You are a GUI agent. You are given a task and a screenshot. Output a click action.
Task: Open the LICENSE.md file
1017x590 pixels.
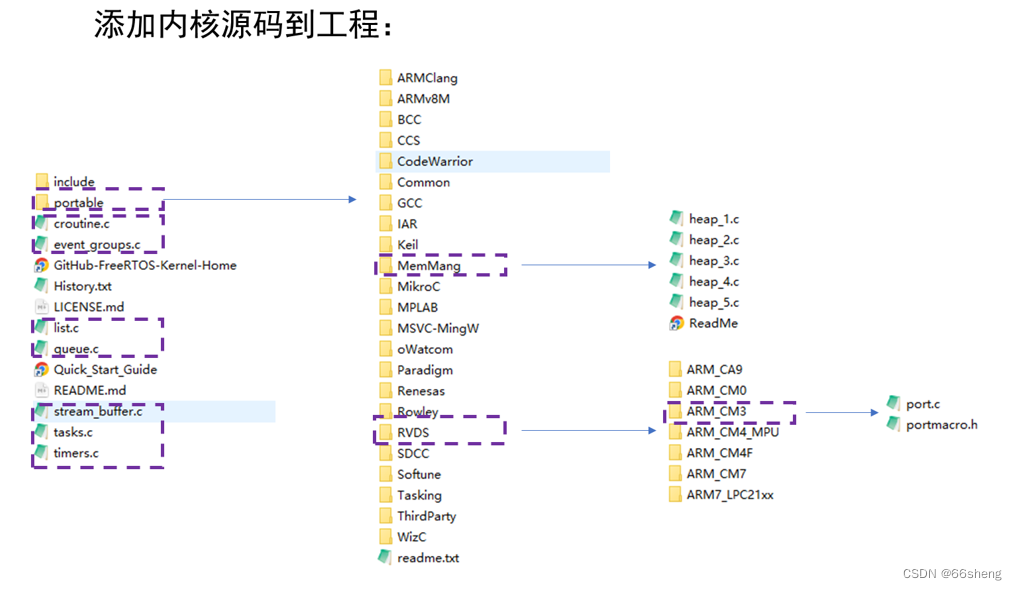[x=91, y=306]
